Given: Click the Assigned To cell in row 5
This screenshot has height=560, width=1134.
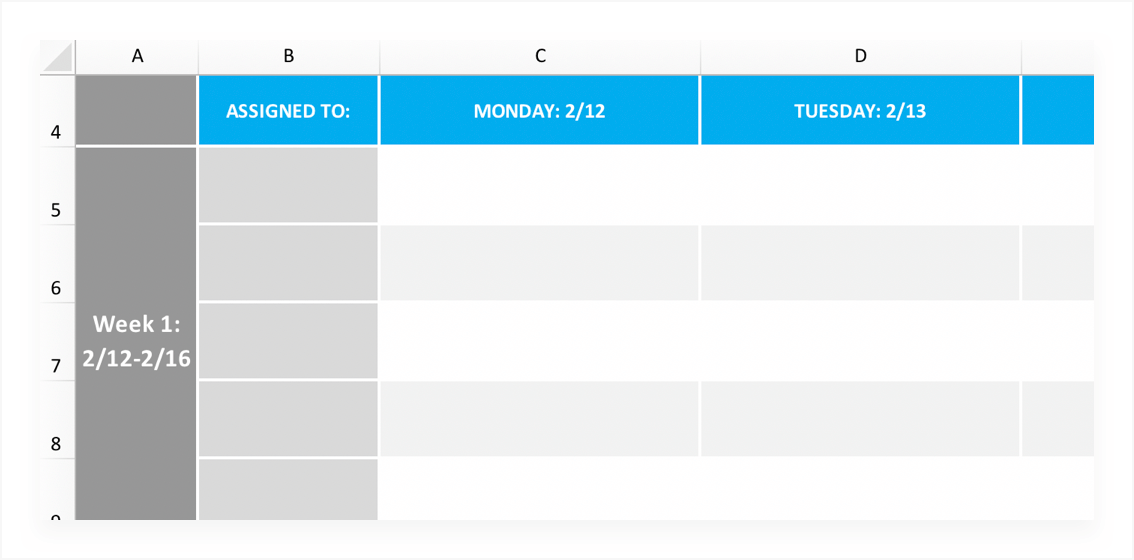Looking at the screenshot, I should [x=288, y=185].
